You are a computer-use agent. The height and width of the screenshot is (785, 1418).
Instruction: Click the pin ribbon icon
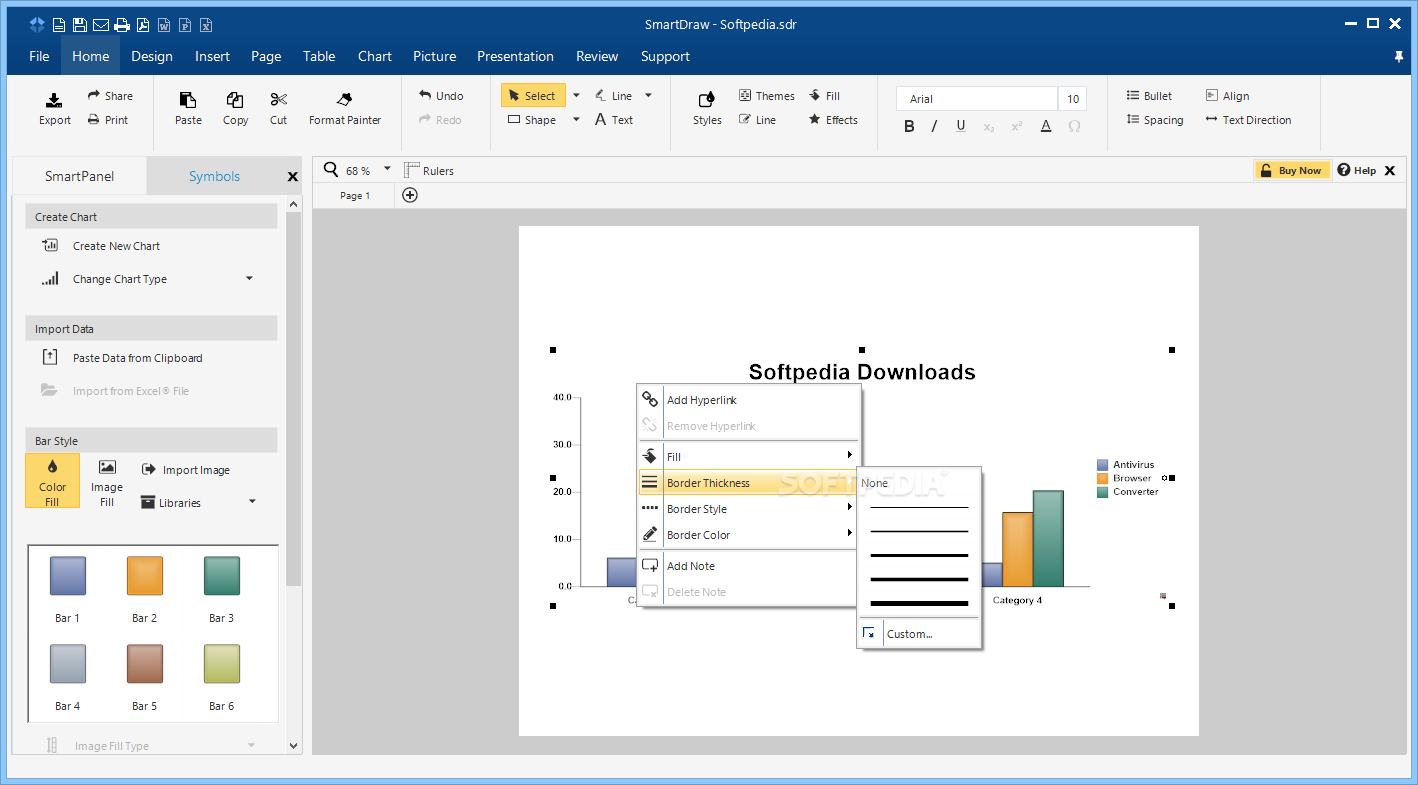point(1399,56)
